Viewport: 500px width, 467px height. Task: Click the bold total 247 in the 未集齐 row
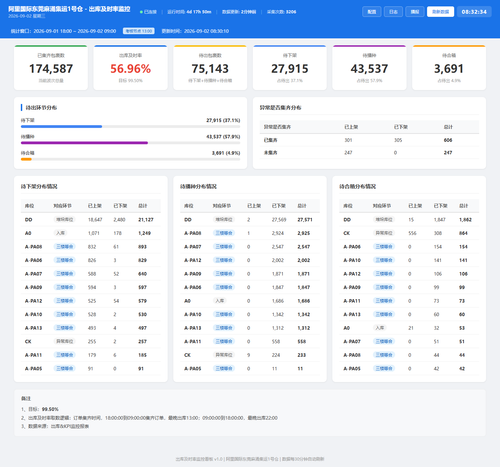point(448,153)
